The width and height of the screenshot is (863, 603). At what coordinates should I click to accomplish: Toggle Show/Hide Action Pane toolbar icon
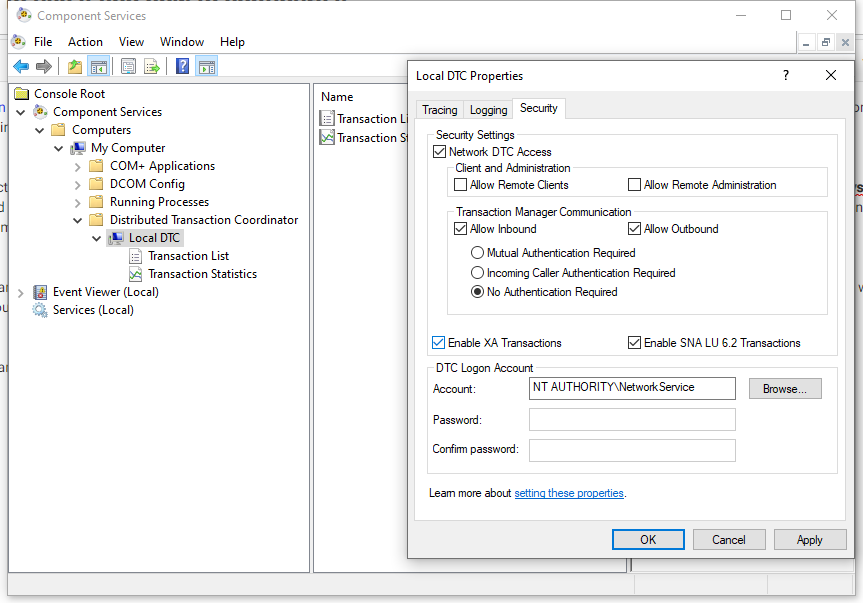pyautogui.click(x=207, y=67)
